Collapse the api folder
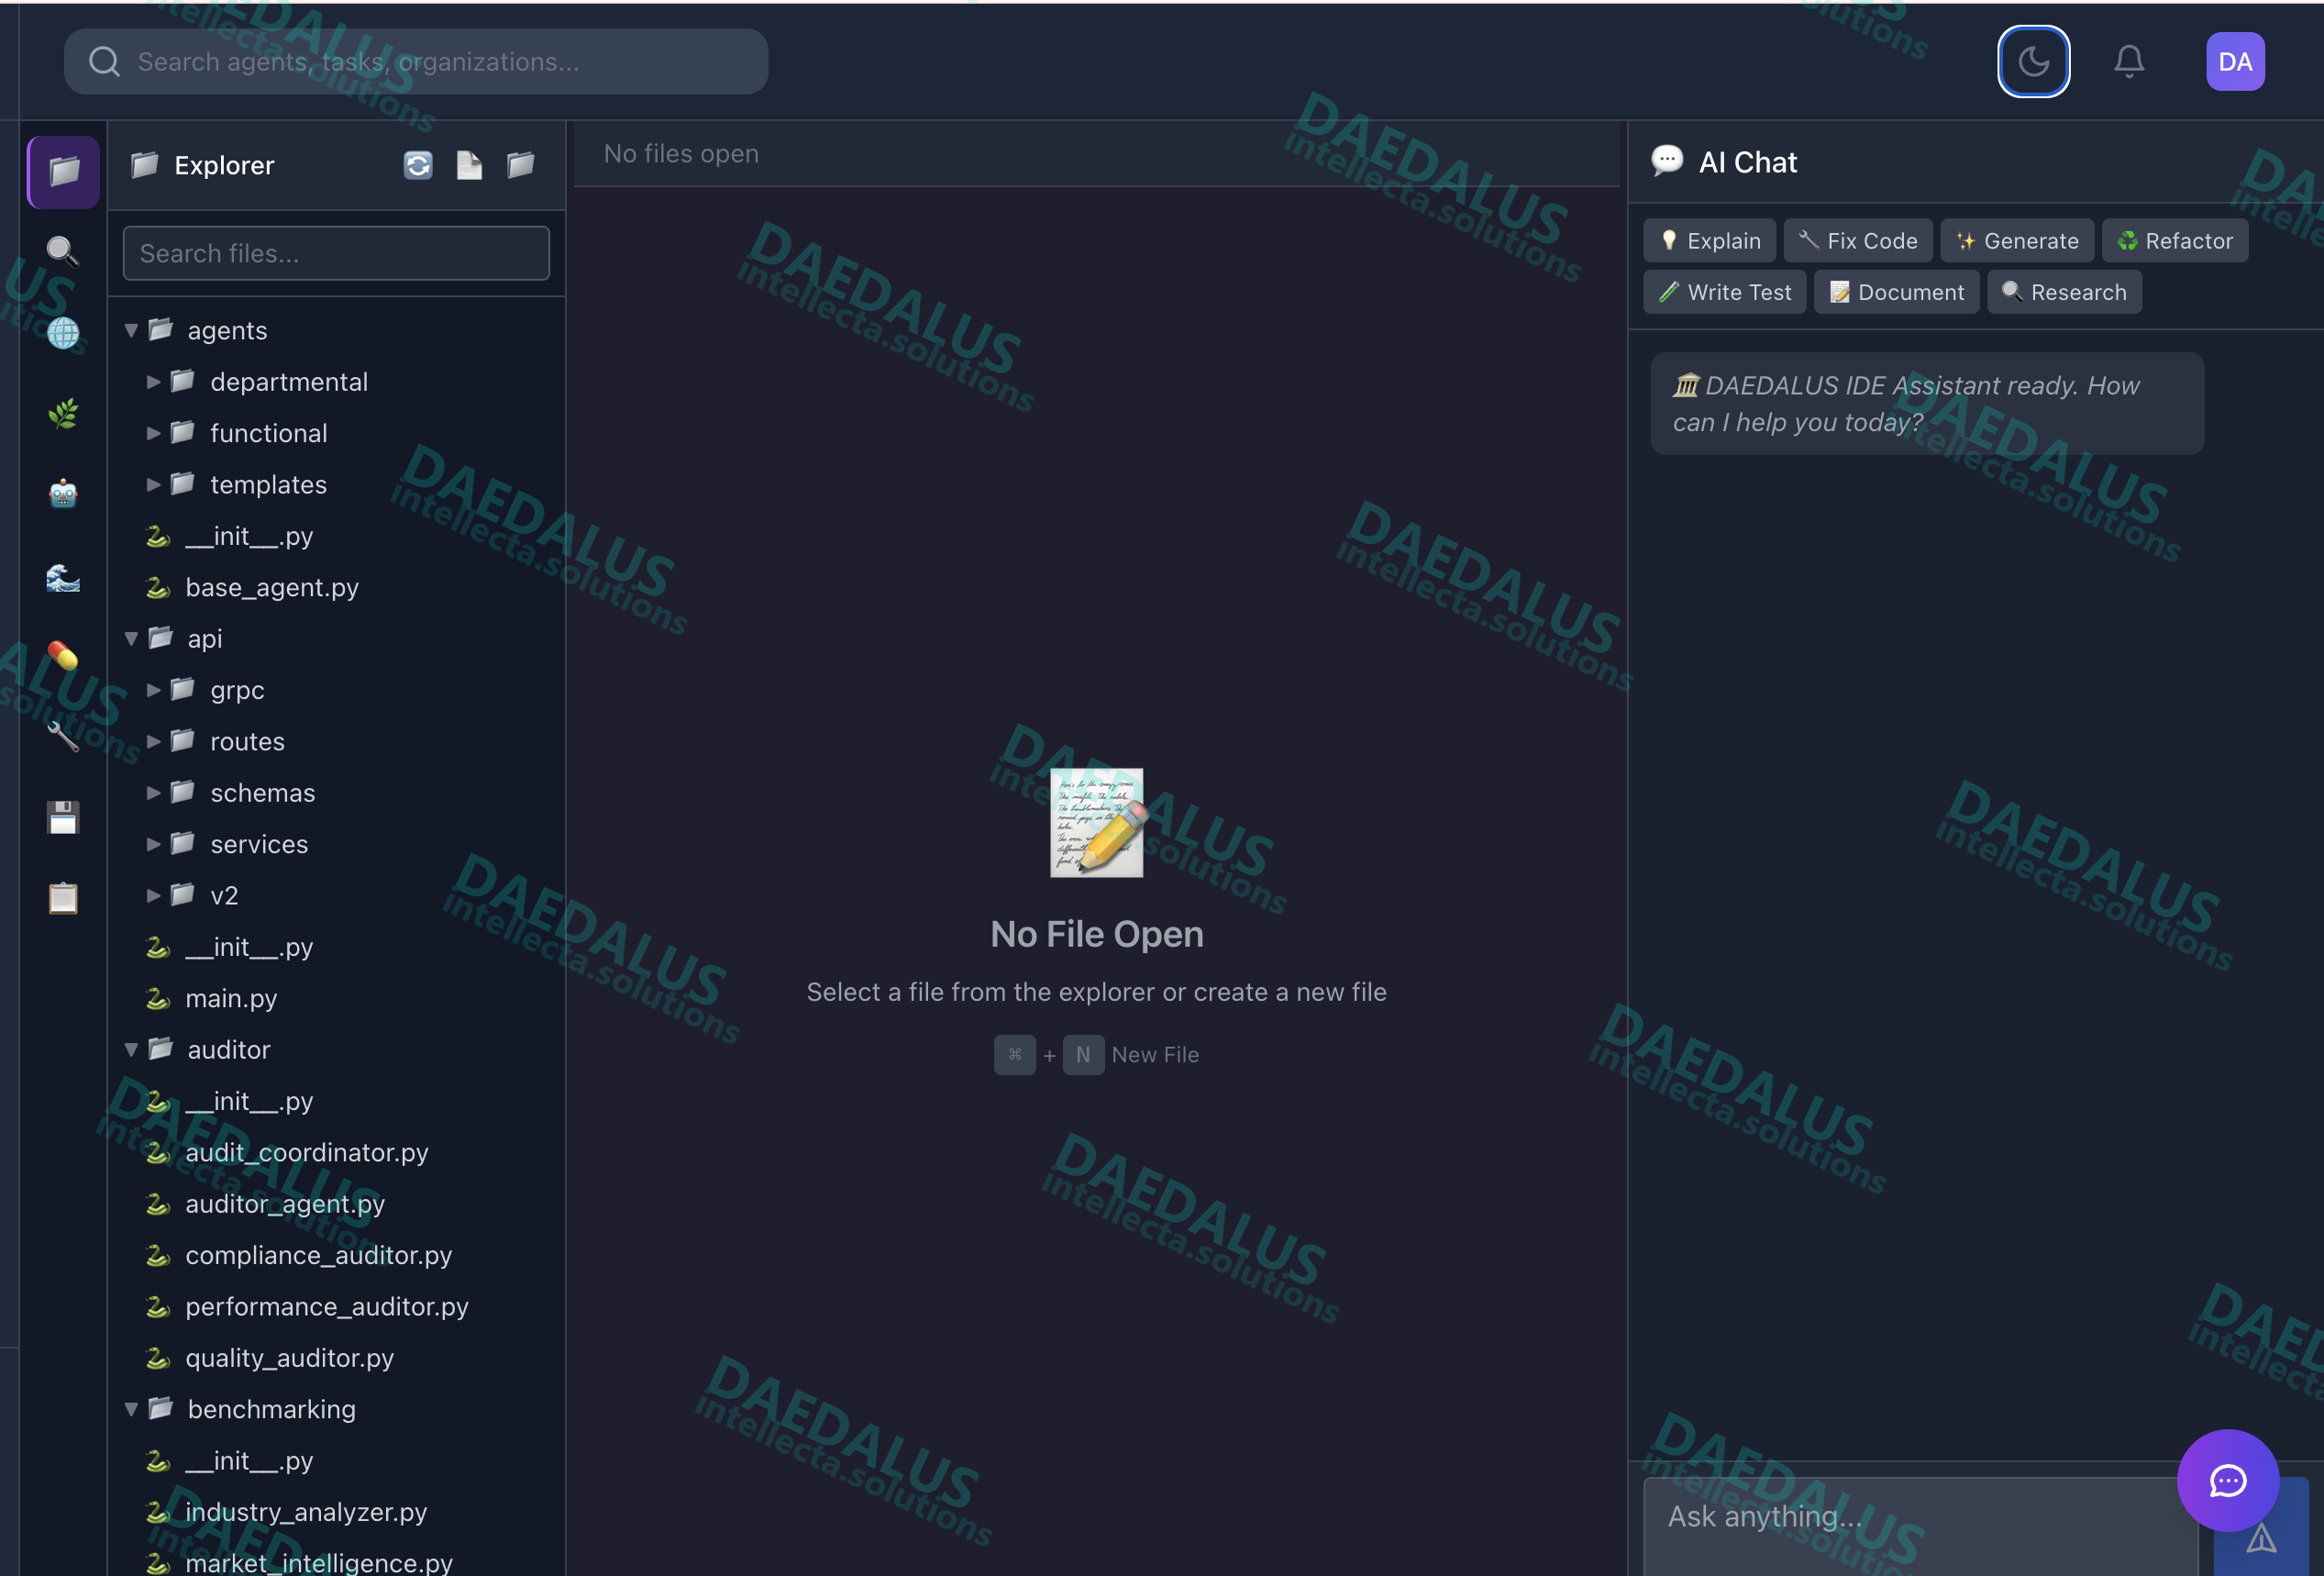The height and width of the screenshot is (1576, 2324). point(130,638)
